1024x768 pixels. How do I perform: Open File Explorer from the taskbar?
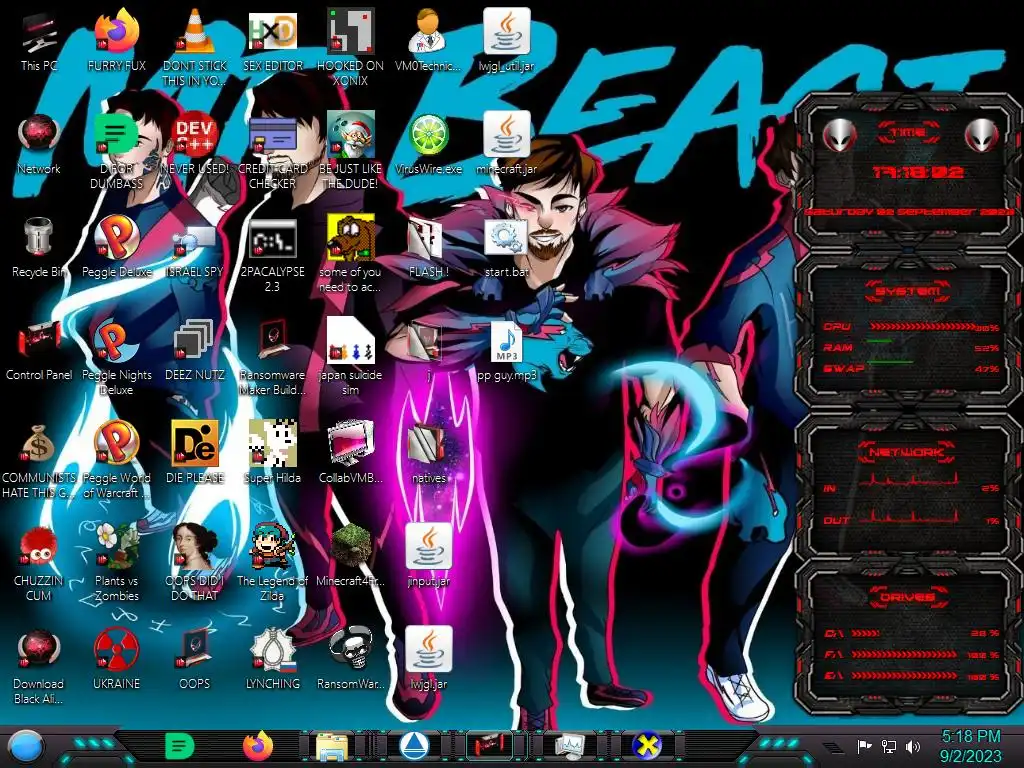332,746
